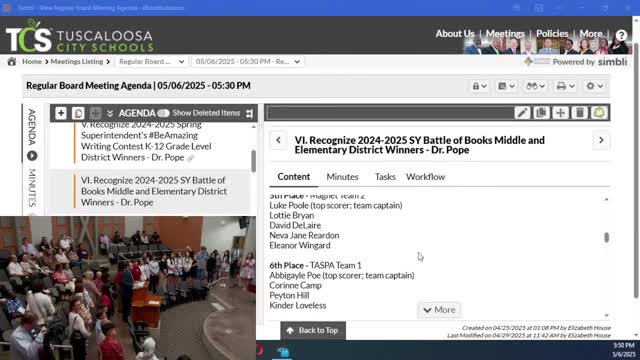Go to next agenda item arrow
Viewport: 640px width, 360px height.
pyautogui.click(x=601, y=140)
